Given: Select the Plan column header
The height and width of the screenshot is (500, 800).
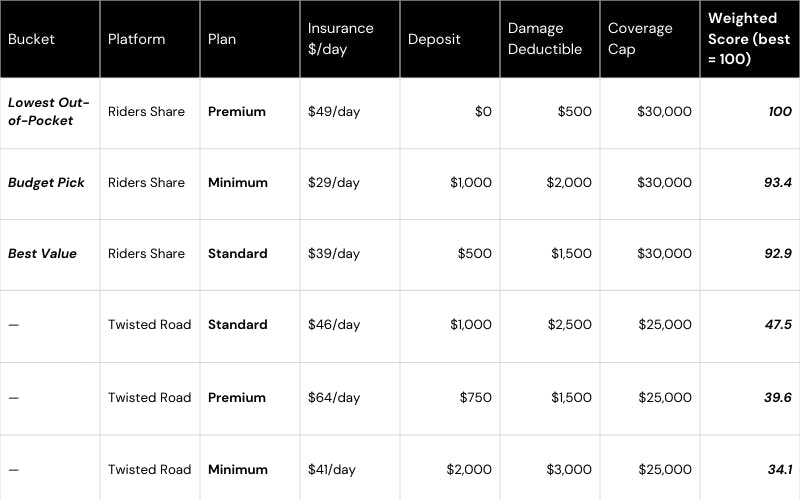Looking at the screenshot, I should (x=222, y=39).
